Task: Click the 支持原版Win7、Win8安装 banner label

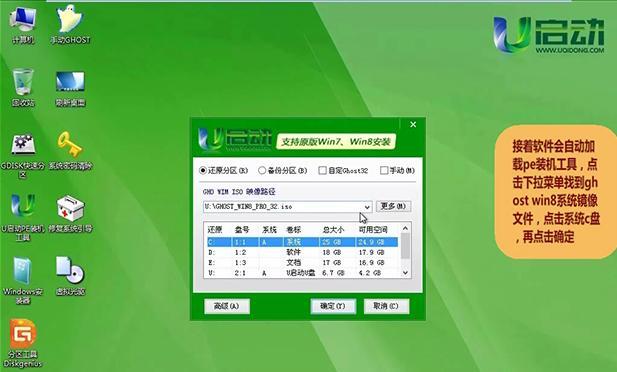Action: point(336,142)
